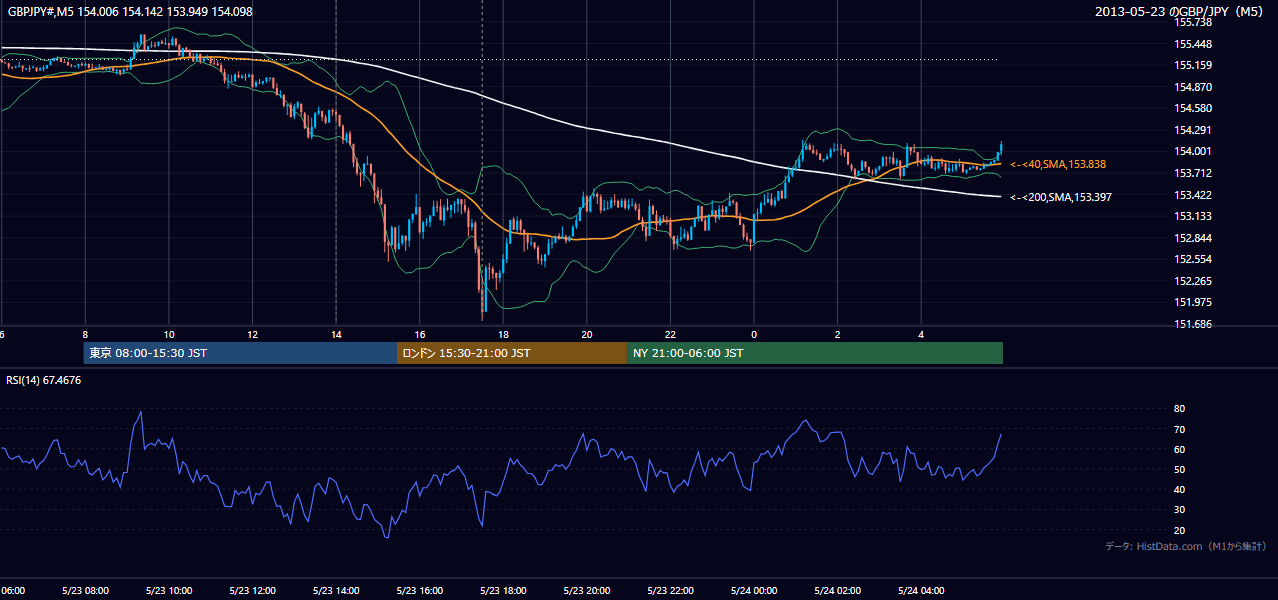Click the '5/23 08:00' bottom time label
Viewport: 1278px width, 600px height.
pos(85,590)
